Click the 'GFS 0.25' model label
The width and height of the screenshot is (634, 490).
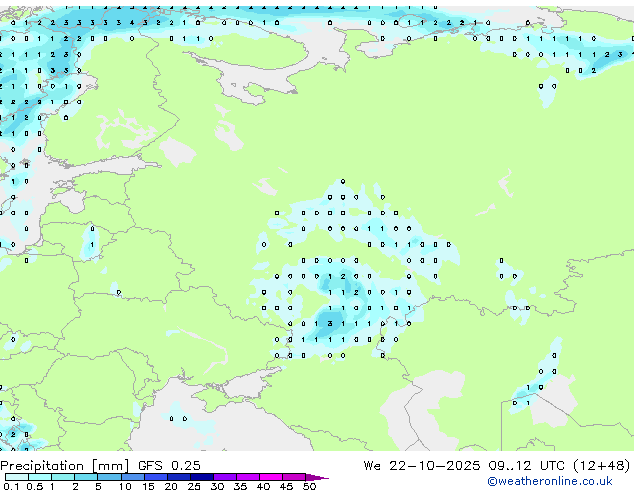[x=169, y=465]
